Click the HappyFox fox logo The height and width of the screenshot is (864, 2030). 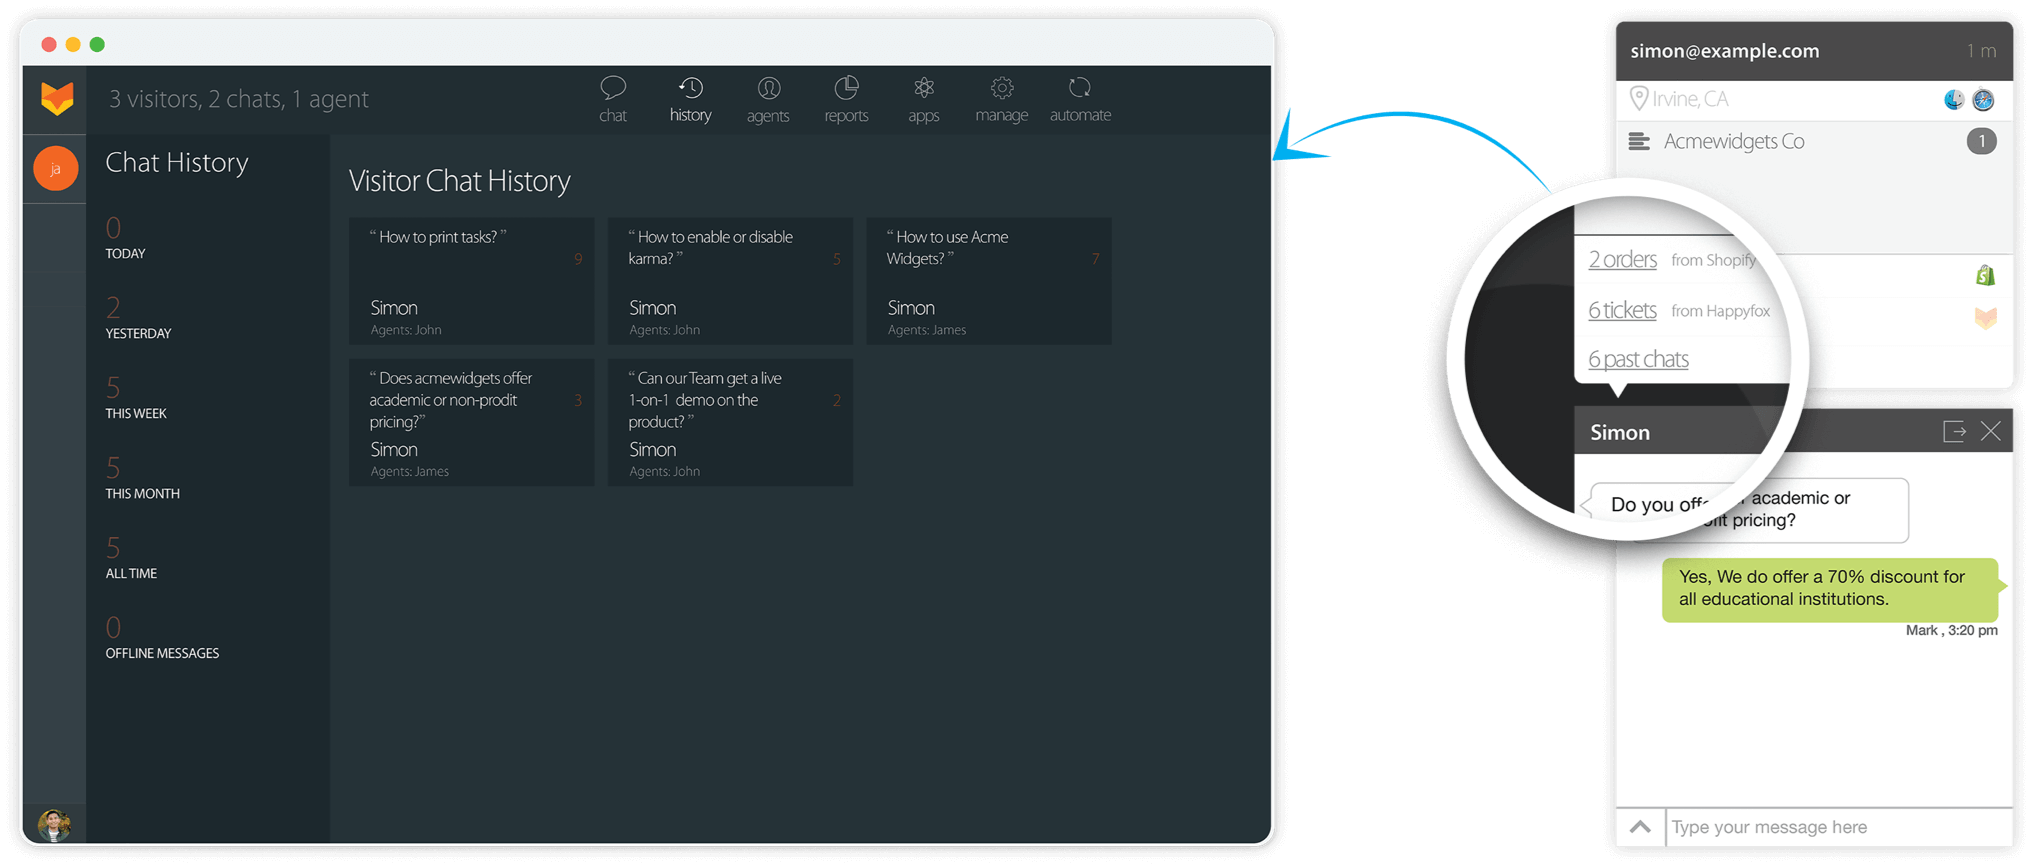click(56, 99)
